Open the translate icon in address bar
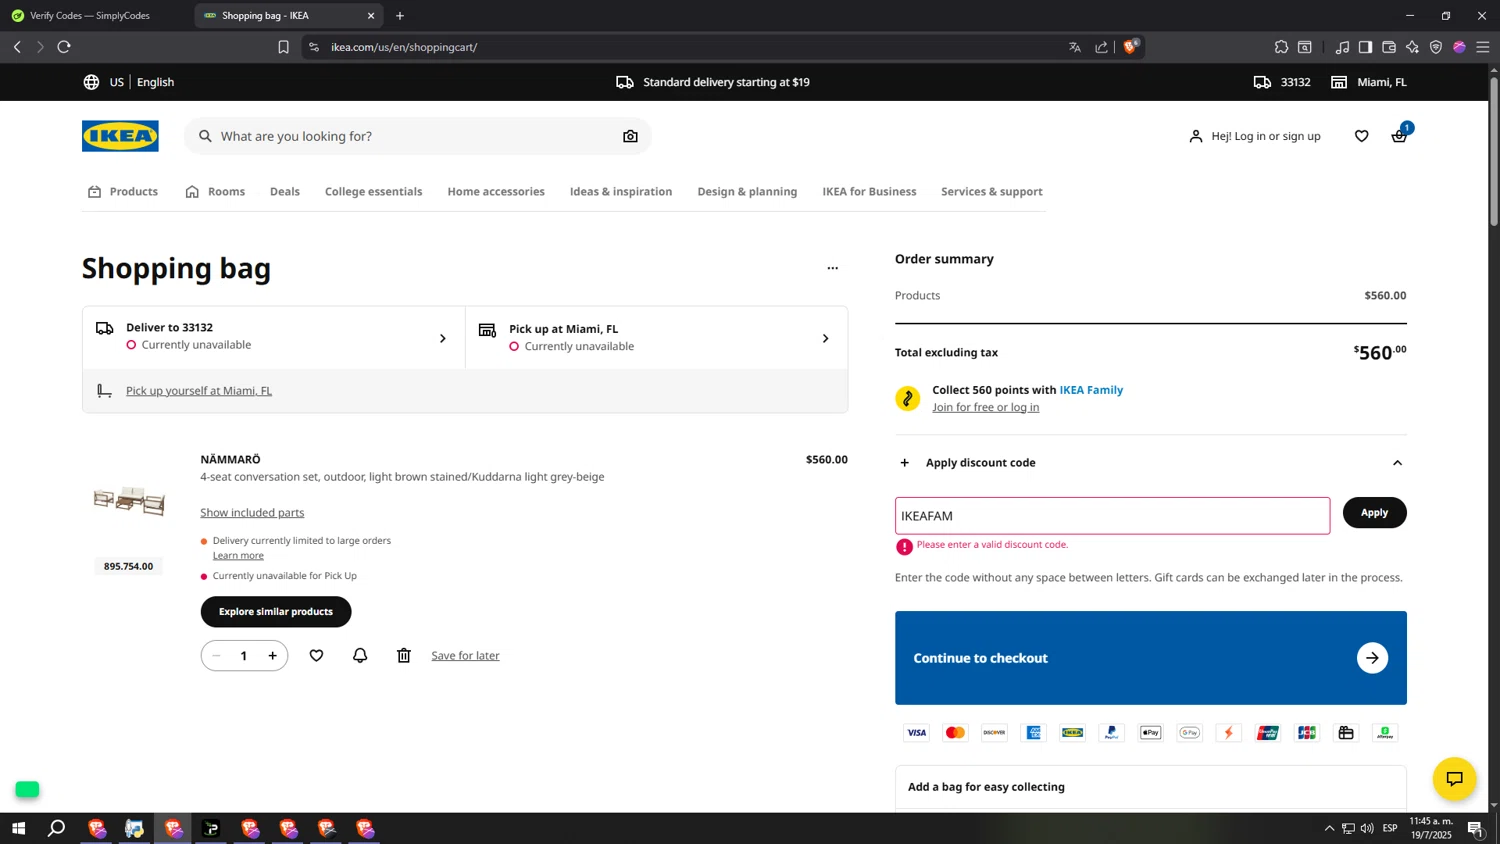Image resolution: width=1500 pixels, height=844 pixels. click(1075, 47)
